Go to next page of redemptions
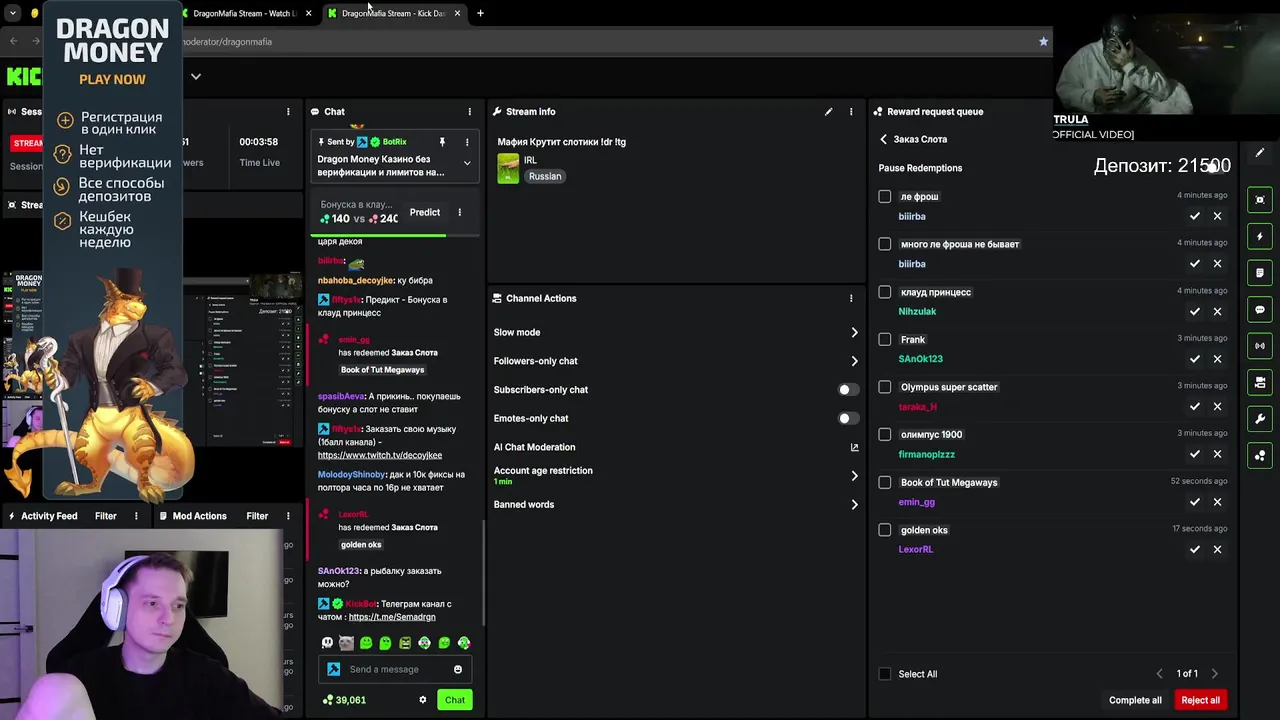The width and height of the screenshot is (1280, 720). [x=1214, y=674]
